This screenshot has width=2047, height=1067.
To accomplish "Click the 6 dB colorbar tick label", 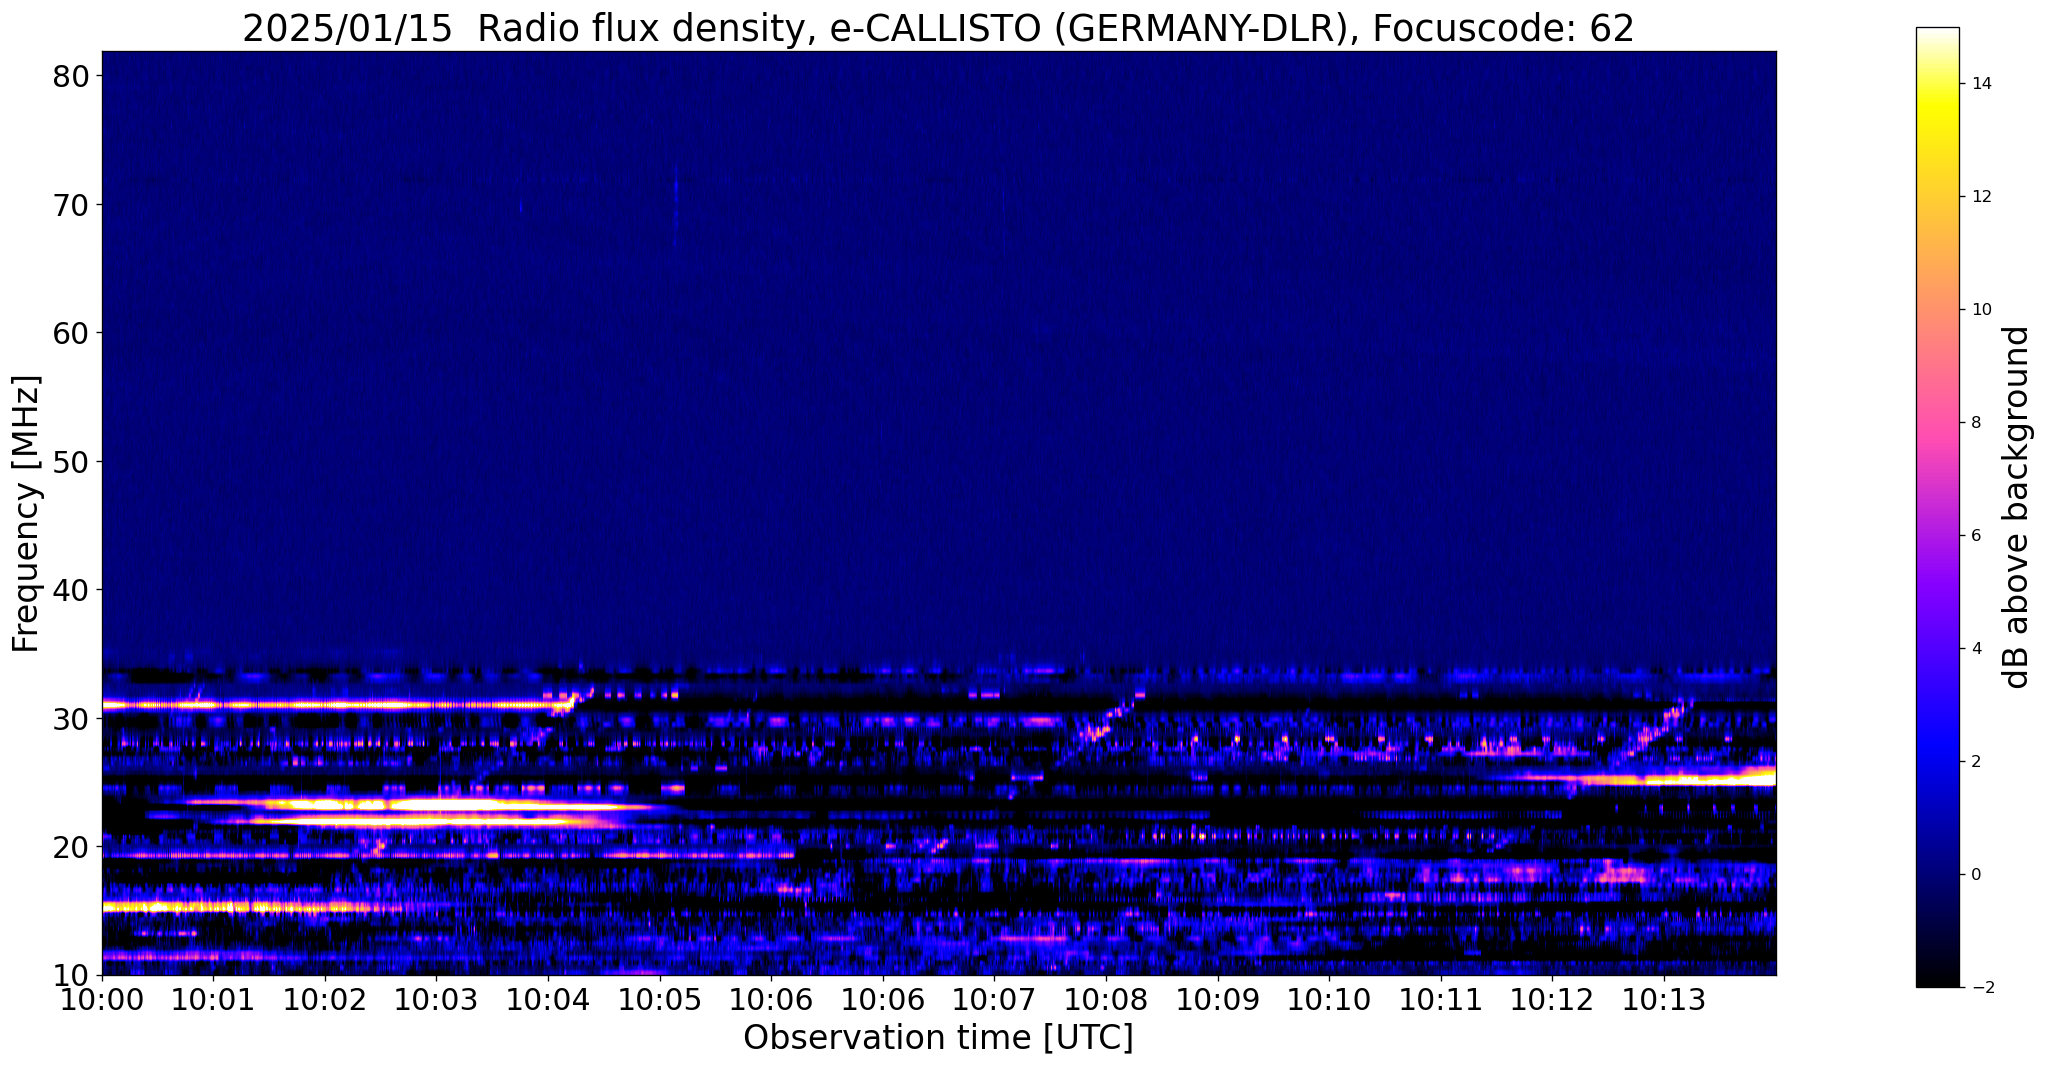I will pos(1974,536).
